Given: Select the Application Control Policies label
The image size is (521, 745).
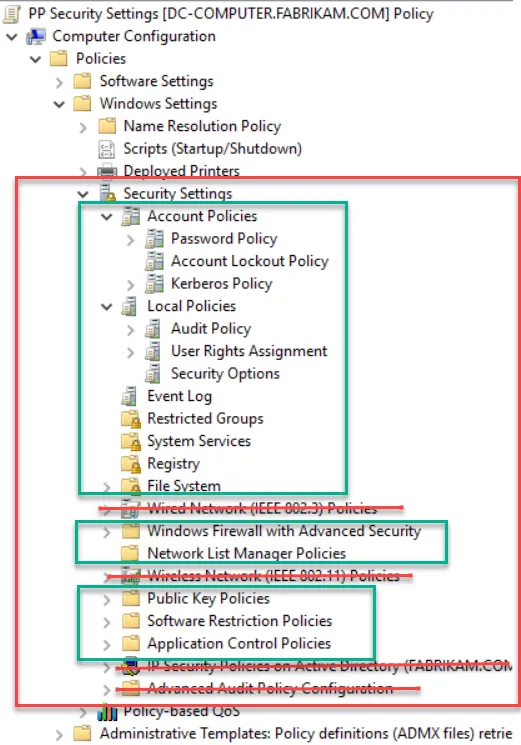Looking at the screenshot, I should pos(239,643).
